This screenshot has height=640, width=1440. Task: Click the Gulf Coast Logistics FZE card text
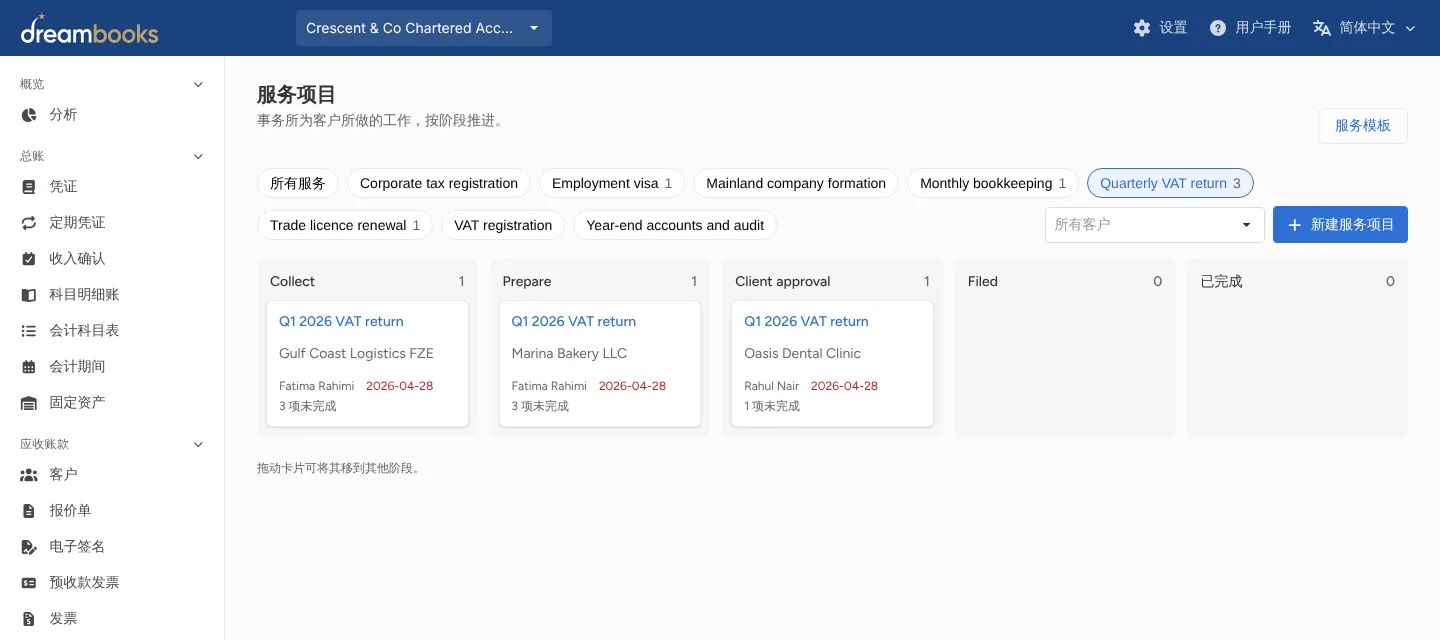(x=356, y=353)
